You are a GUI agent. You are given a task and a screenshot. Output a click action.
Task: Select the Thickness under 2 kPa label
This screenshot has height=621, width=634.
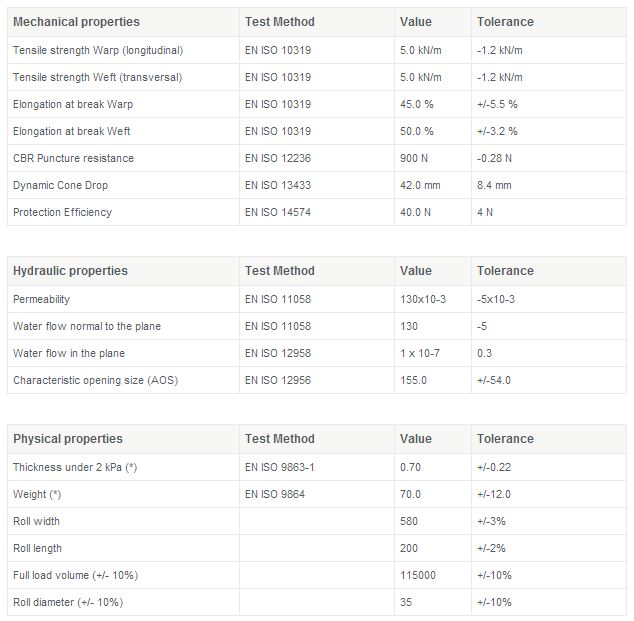(74, 467)
